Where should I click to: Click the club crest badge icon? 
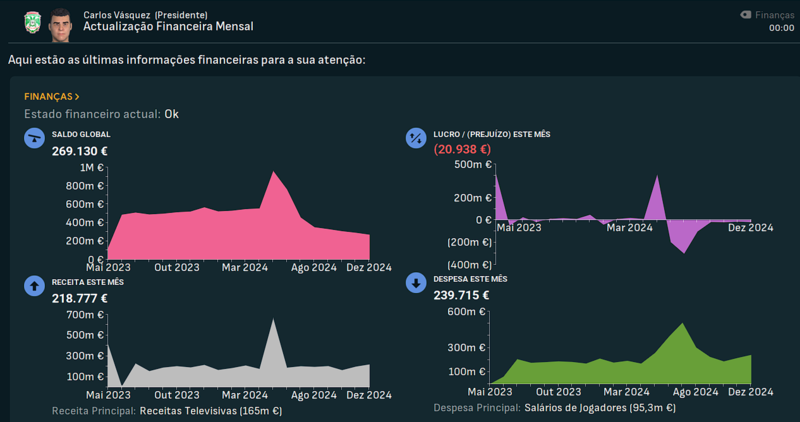tap(33, 22)
